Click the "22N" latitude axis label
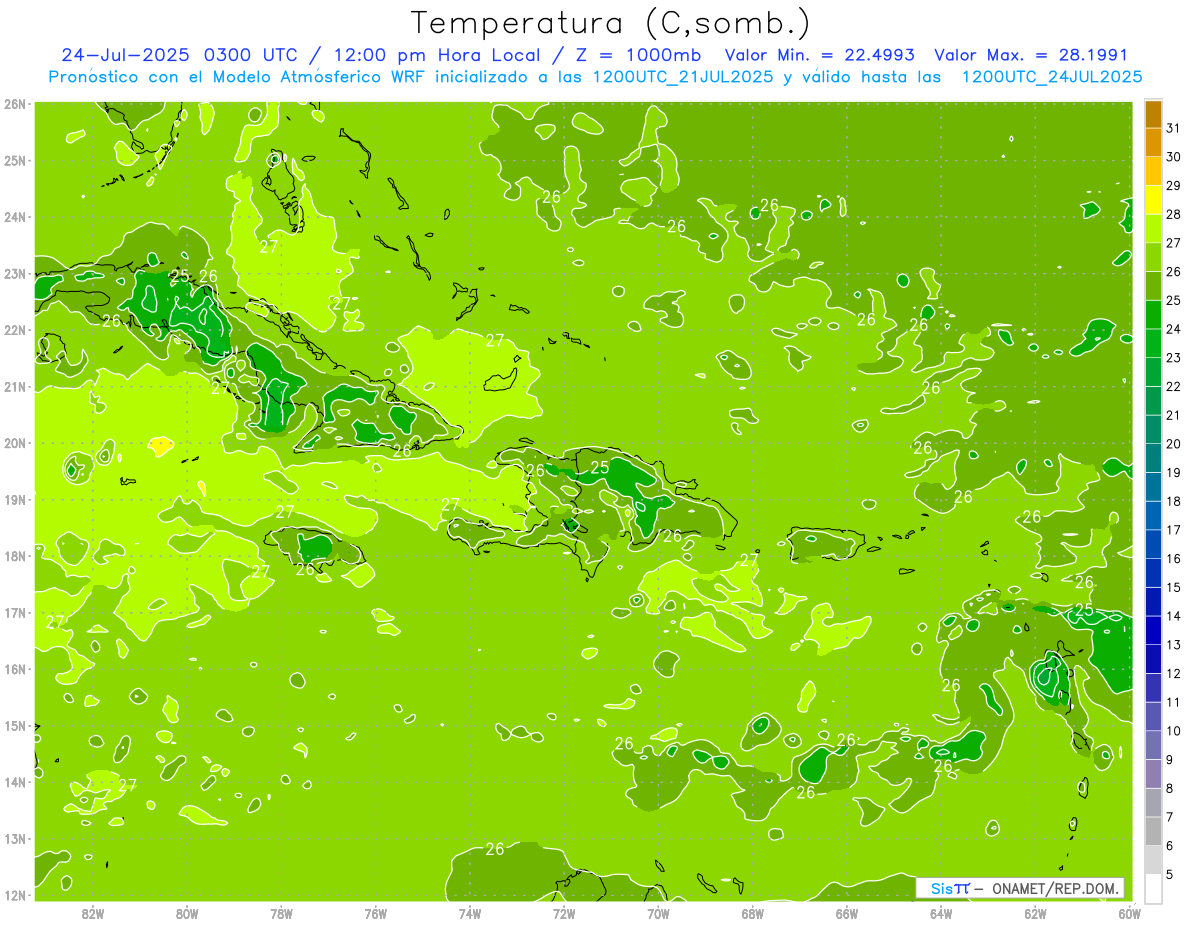Image resolution: width=1200 pixels, height=927 pixels. [x=15, y=330]
